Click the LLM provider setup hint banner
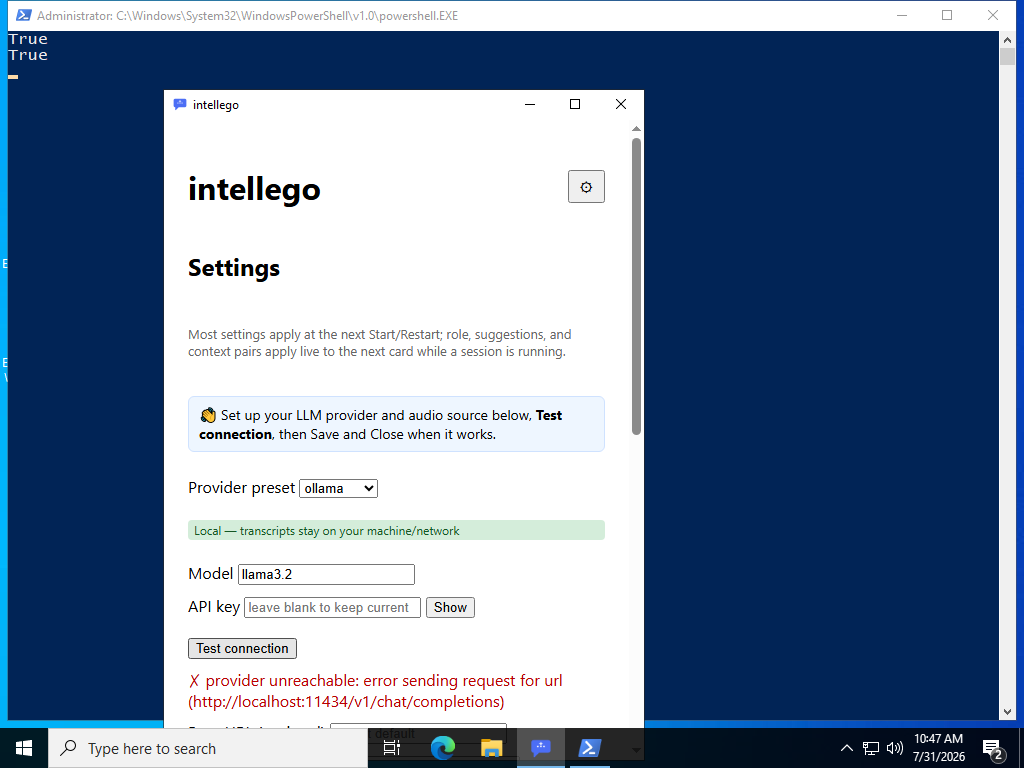1024x768 pixels. (x=396, y=424)
